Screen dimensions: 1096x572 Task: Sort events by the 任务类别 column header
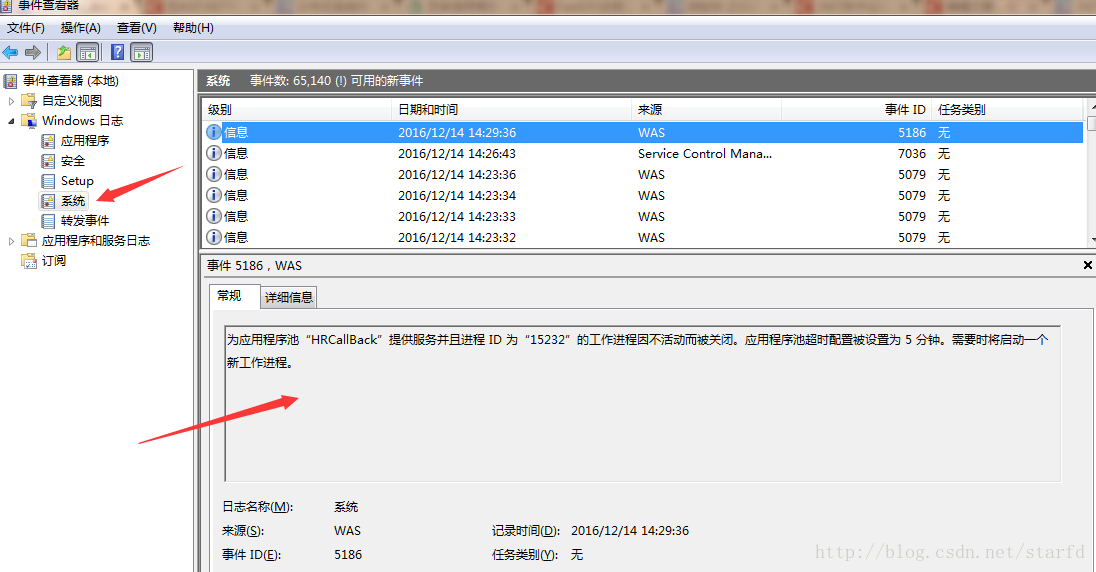pyautogui.click(x=1007, y=110)
